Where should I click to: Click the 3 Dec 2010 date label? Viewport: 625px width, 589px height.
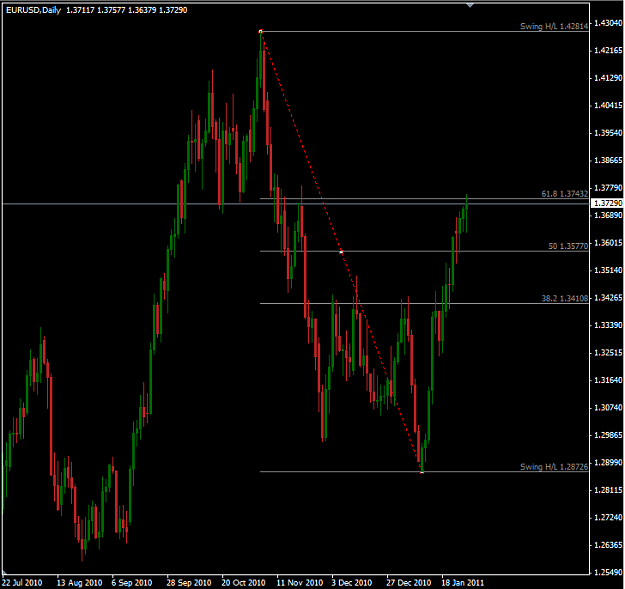click(352, 583)
